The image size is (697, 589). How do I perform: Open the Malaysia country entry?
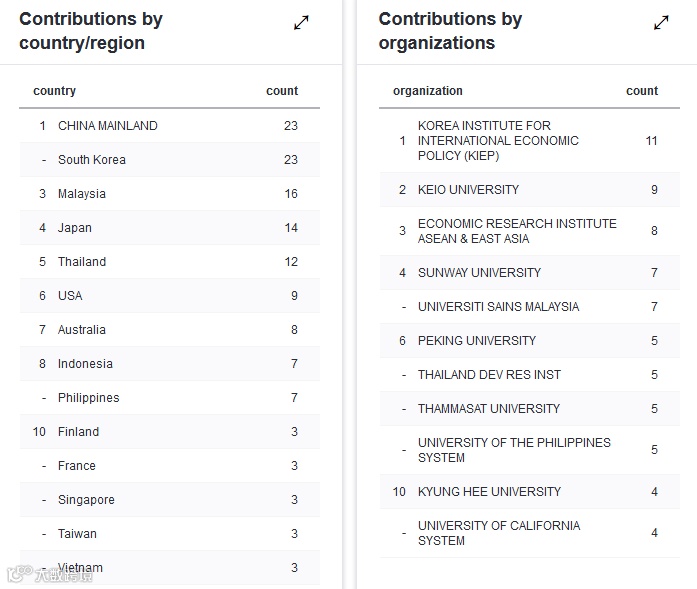pyautogui.click(x=170, y=194)
